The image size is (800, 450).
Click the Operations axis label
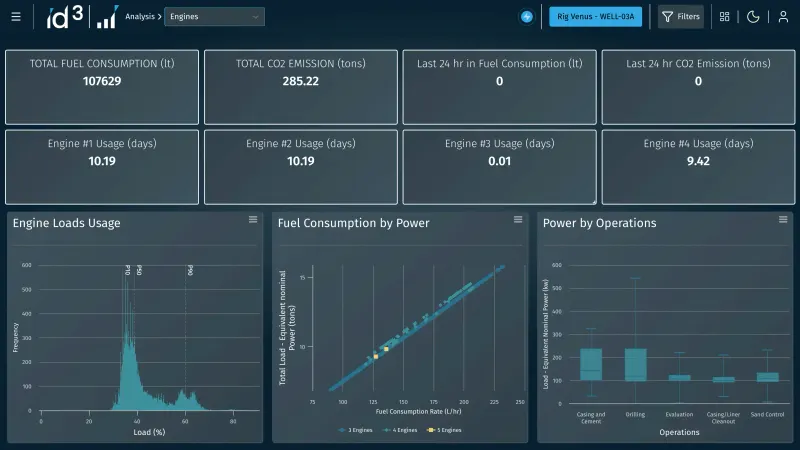pyautogui.click(x=679, y=432)
